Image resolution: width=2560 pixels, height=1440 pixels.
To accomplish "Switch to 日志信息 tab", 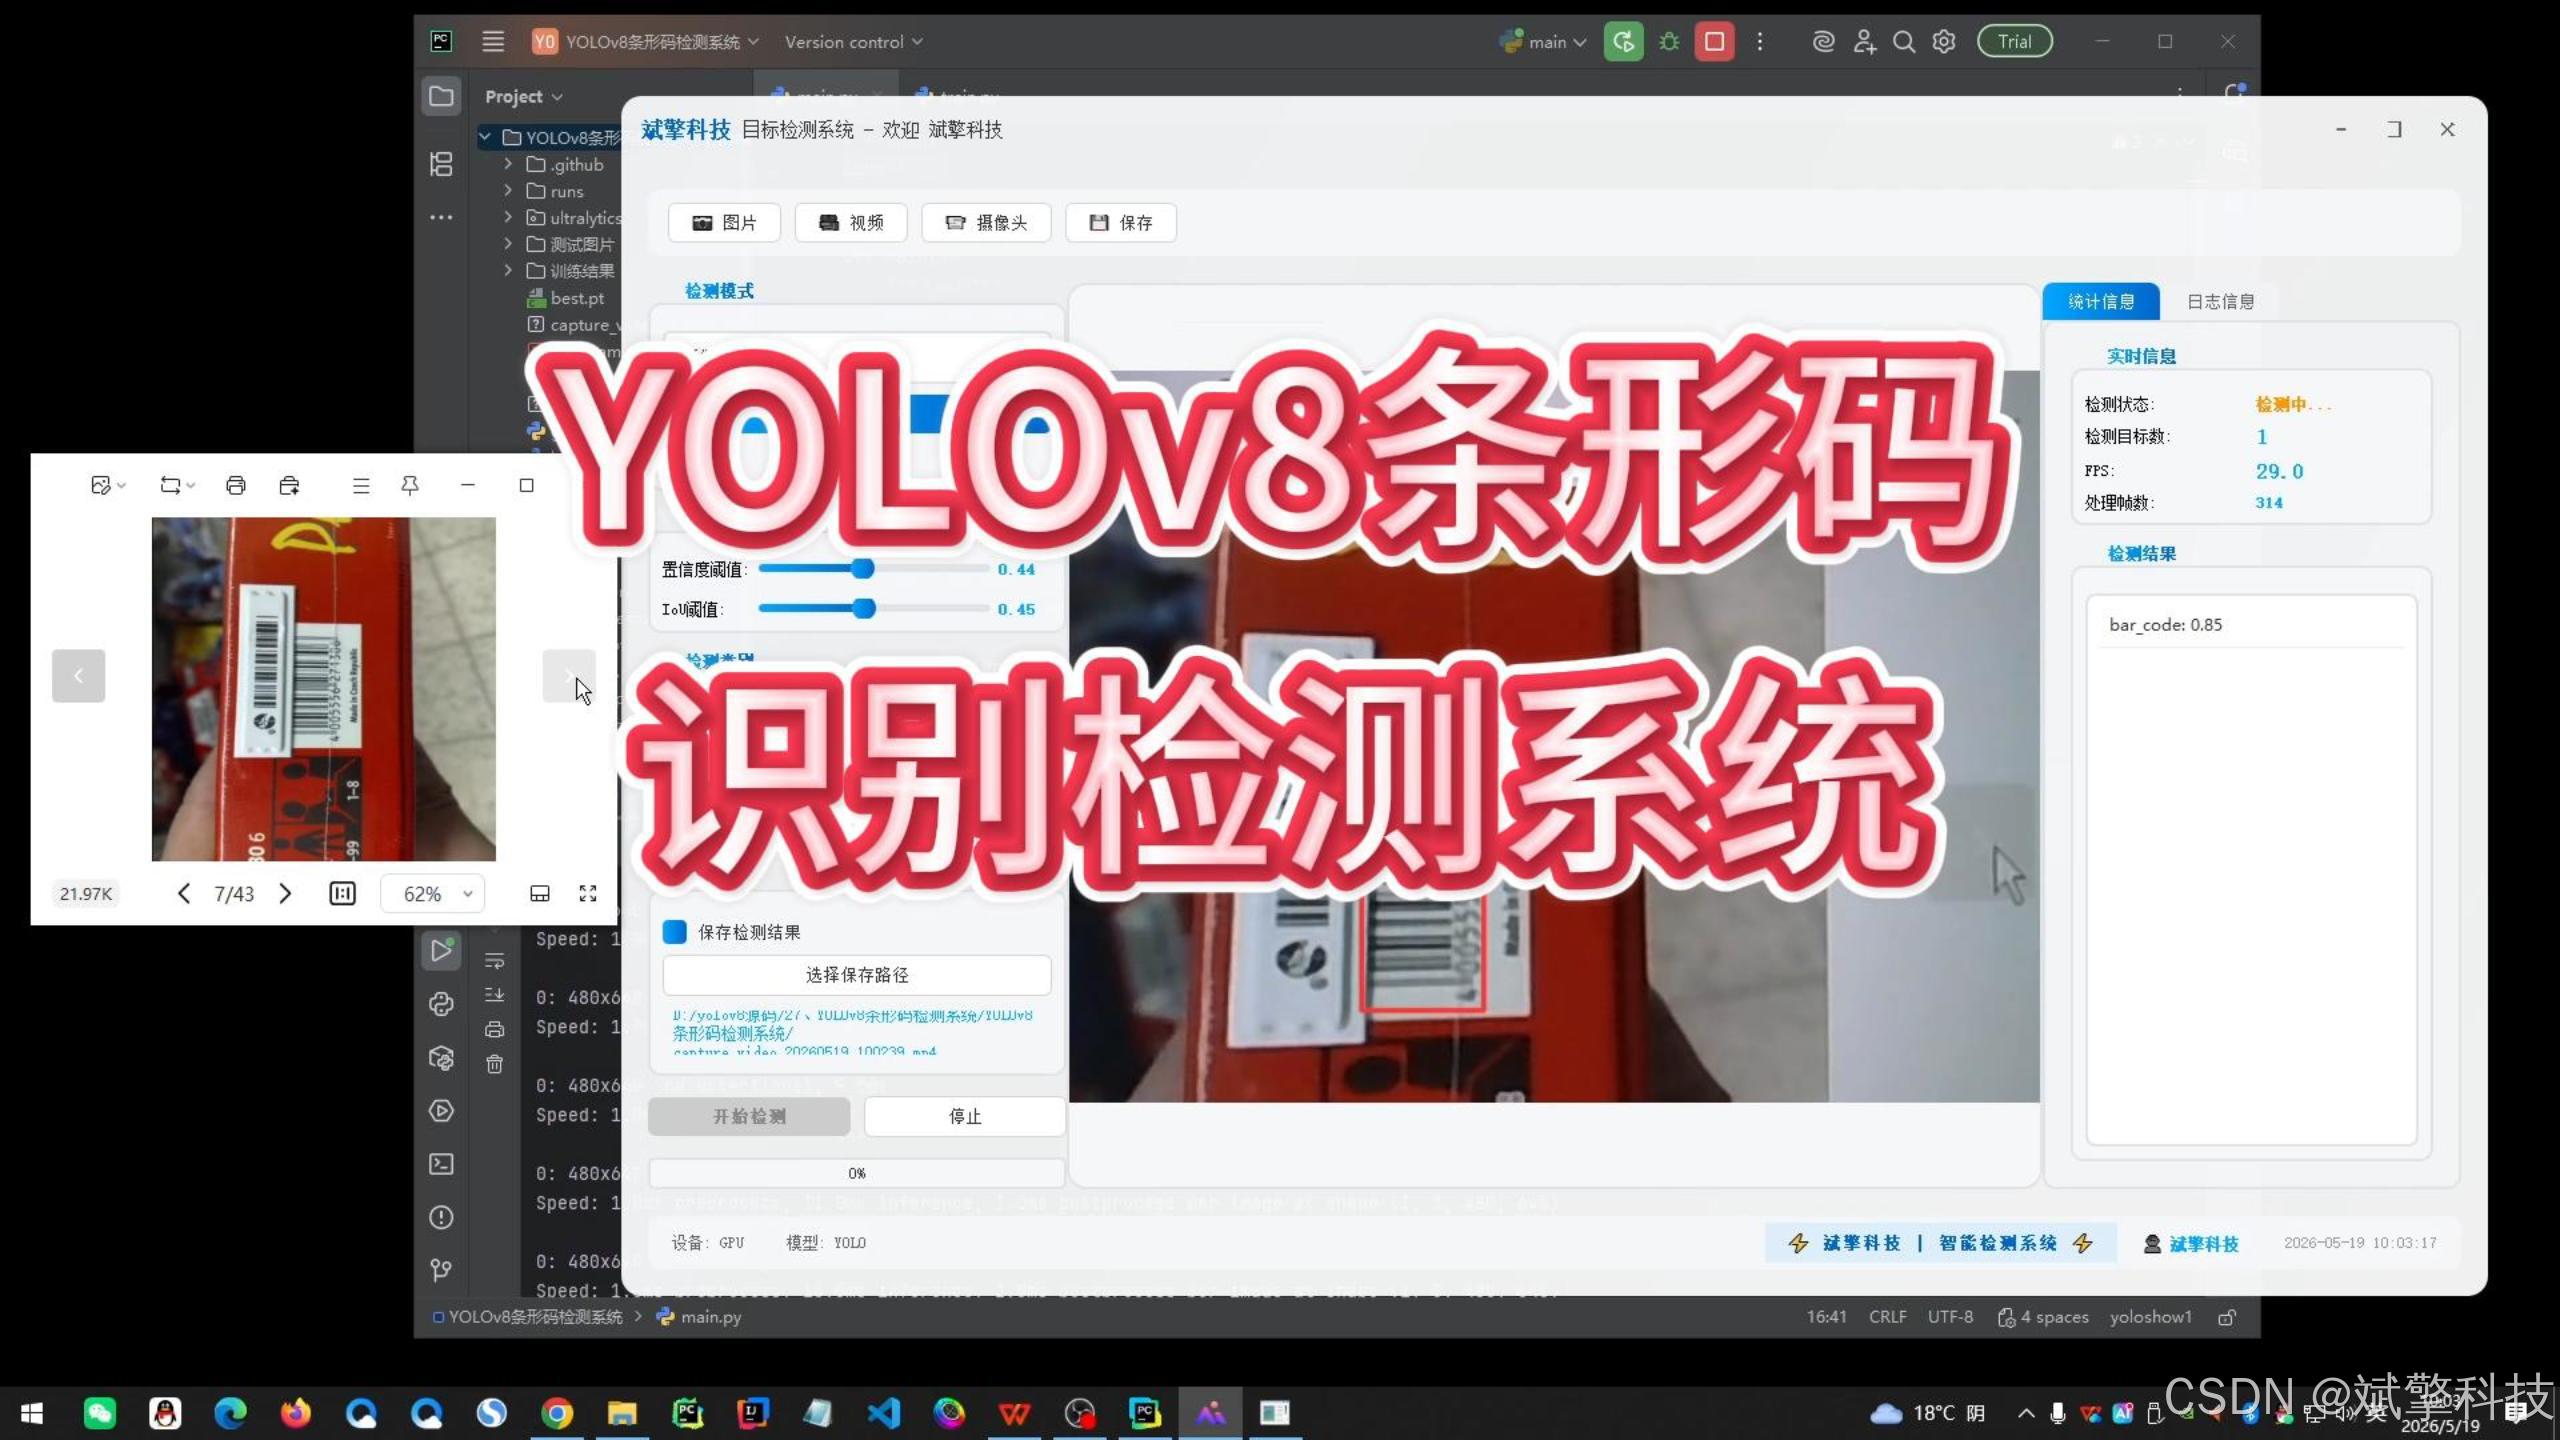I will (2220, 301).
